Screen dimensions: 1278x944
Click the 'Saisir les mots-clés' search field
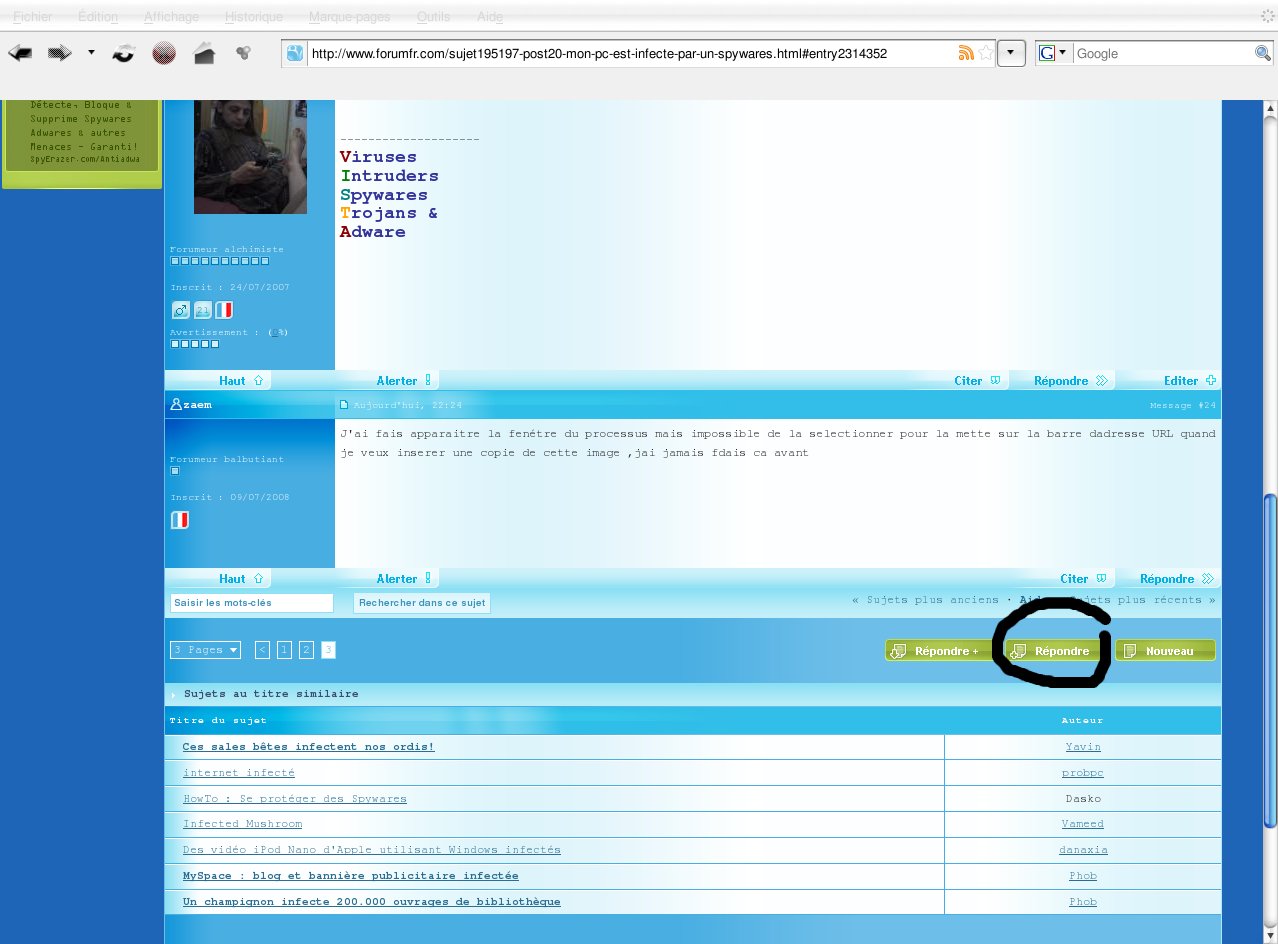251,603
